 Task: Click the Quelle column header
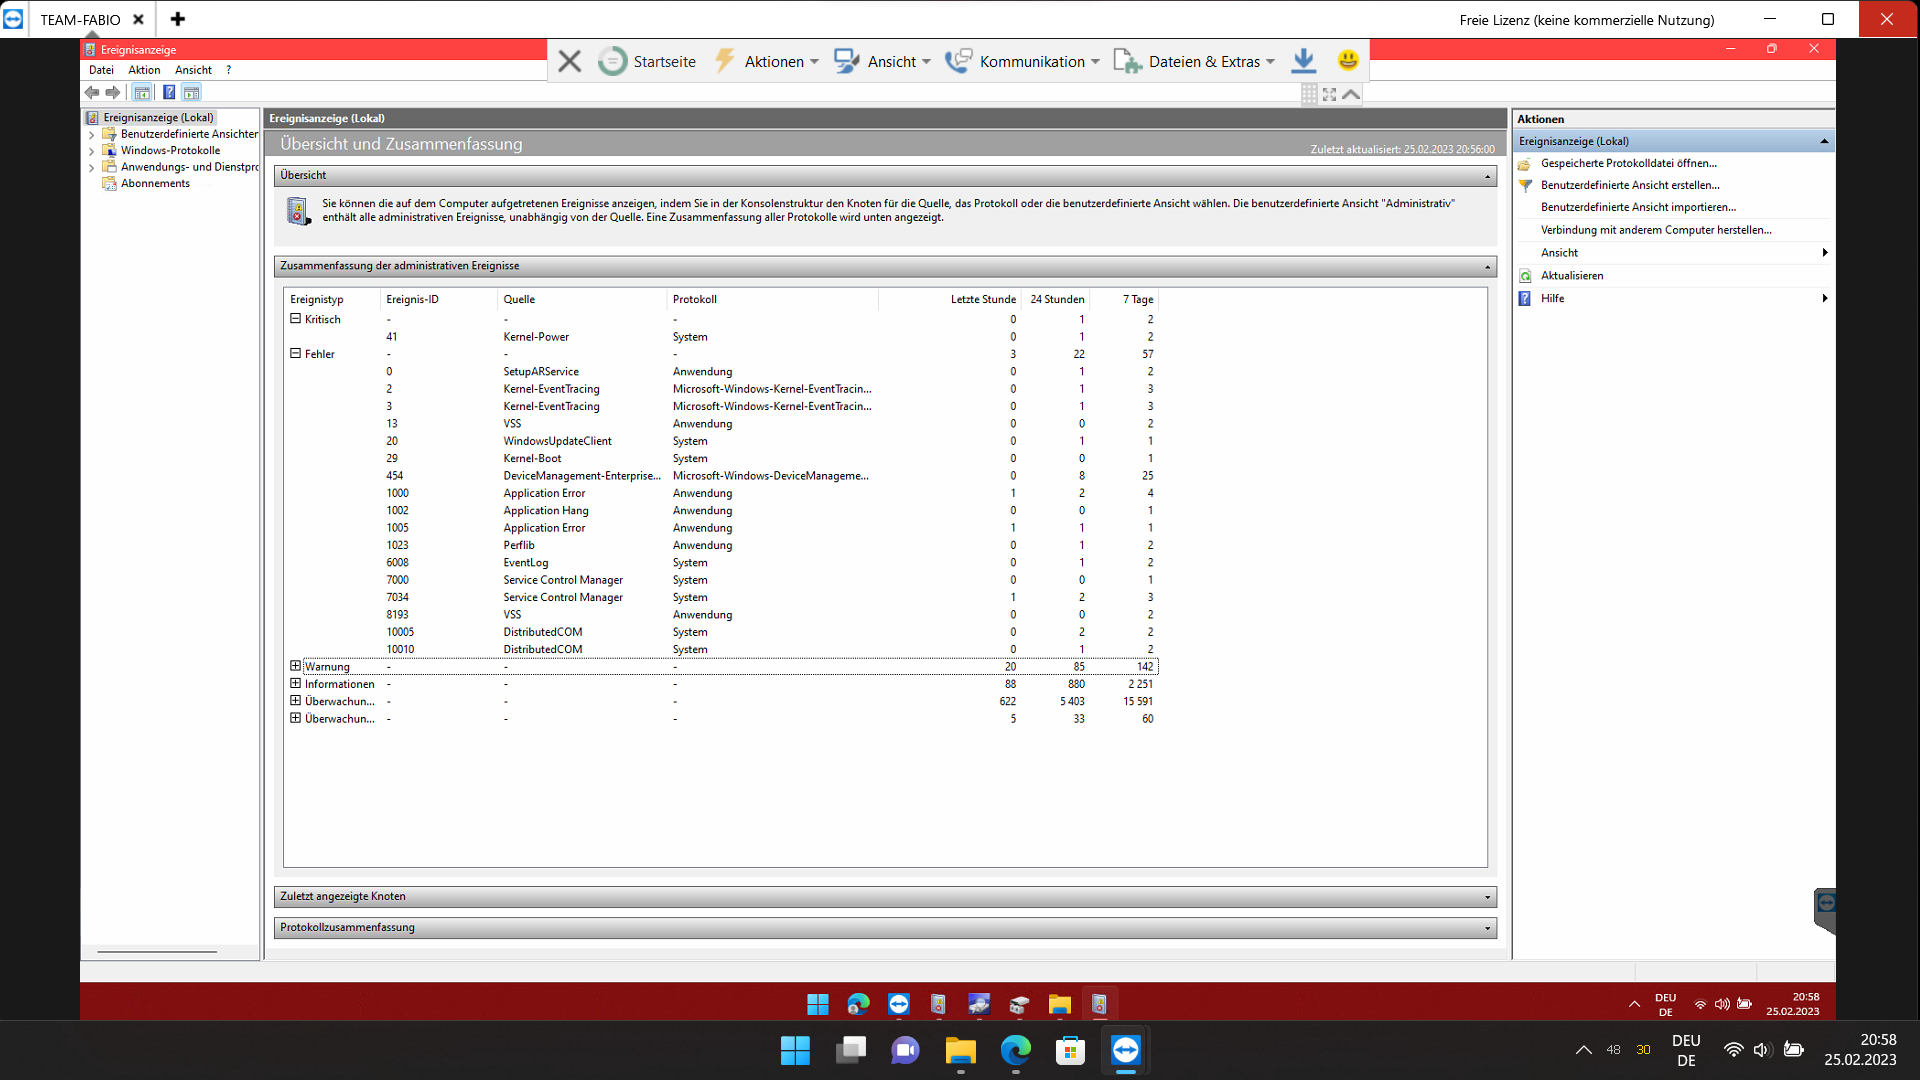519,299
